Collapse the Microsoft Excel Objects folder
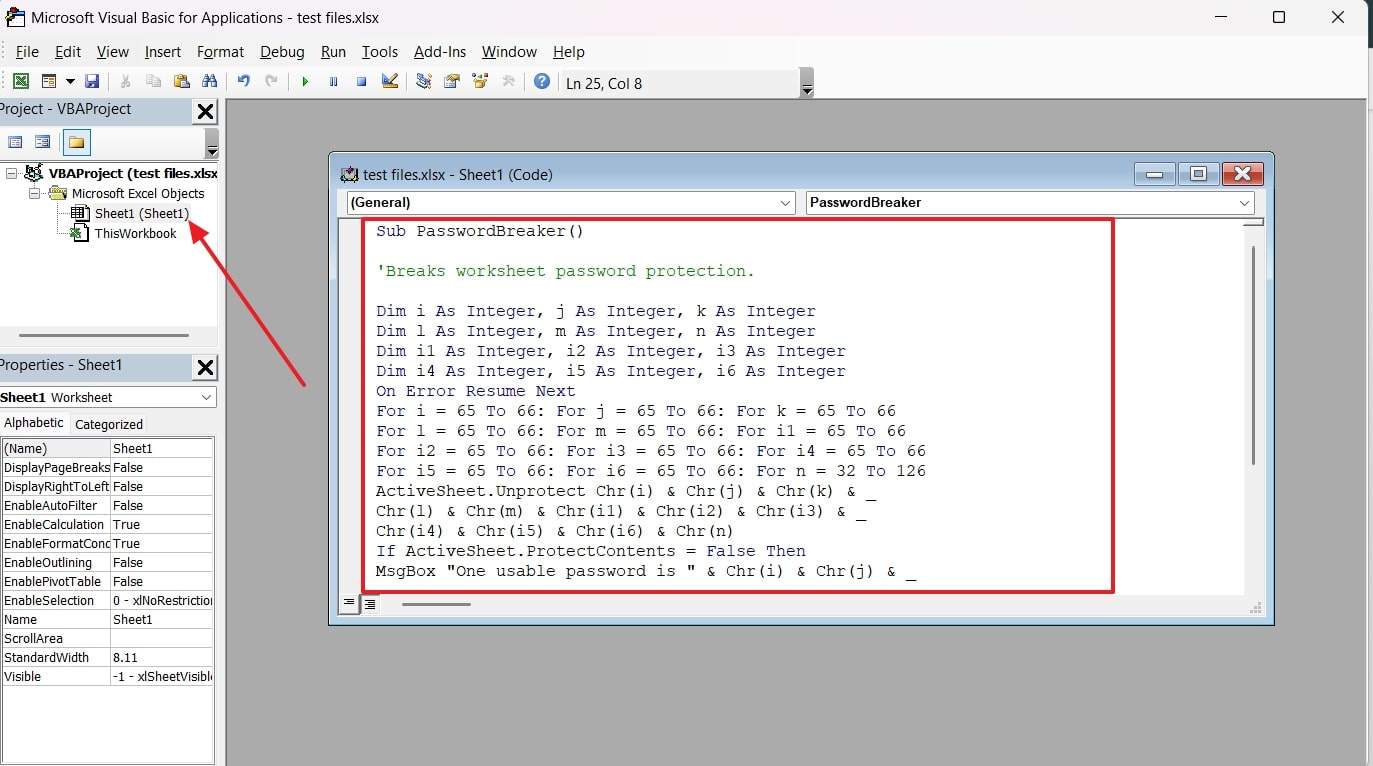 coord(35,193)
